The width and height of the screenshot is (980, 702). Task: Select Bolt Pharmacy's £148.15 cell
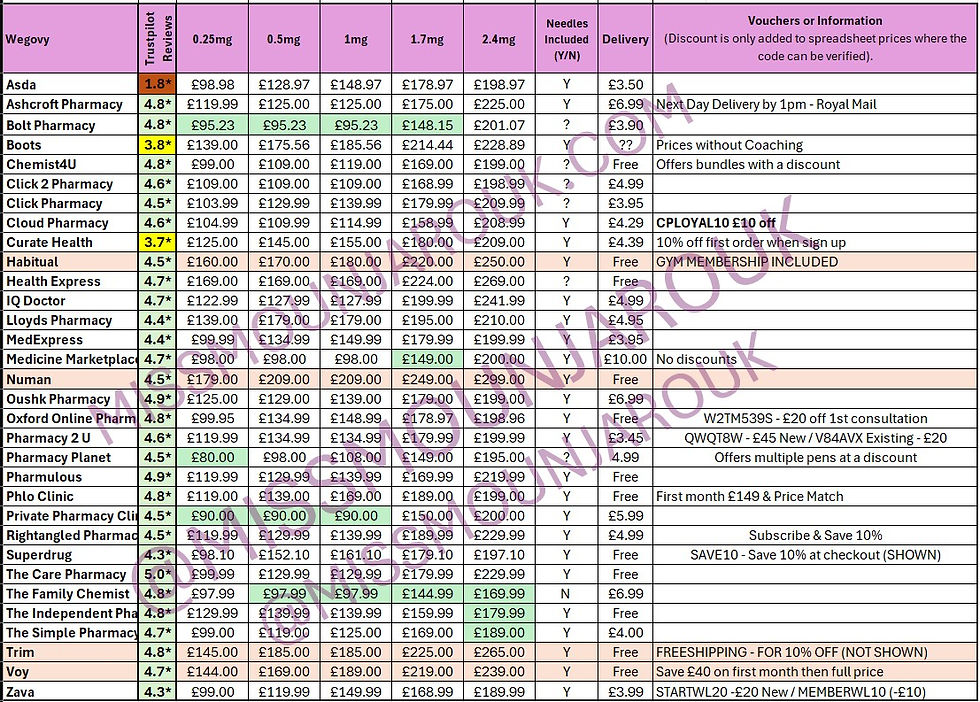coord(428,125)
